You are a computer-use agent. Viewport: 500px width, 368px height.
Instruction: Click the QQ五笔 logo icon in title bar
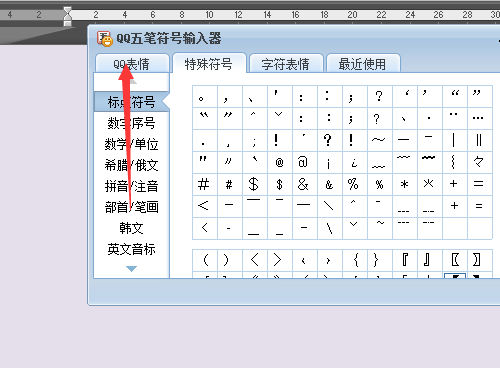[105, 39]
